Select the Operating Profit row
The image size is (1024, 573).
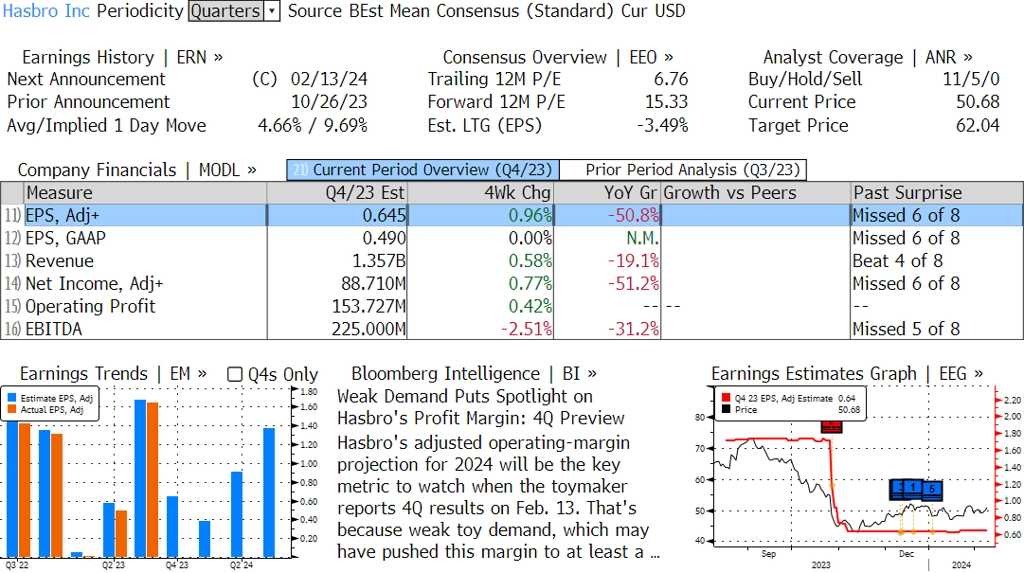[x=512, y=306]
